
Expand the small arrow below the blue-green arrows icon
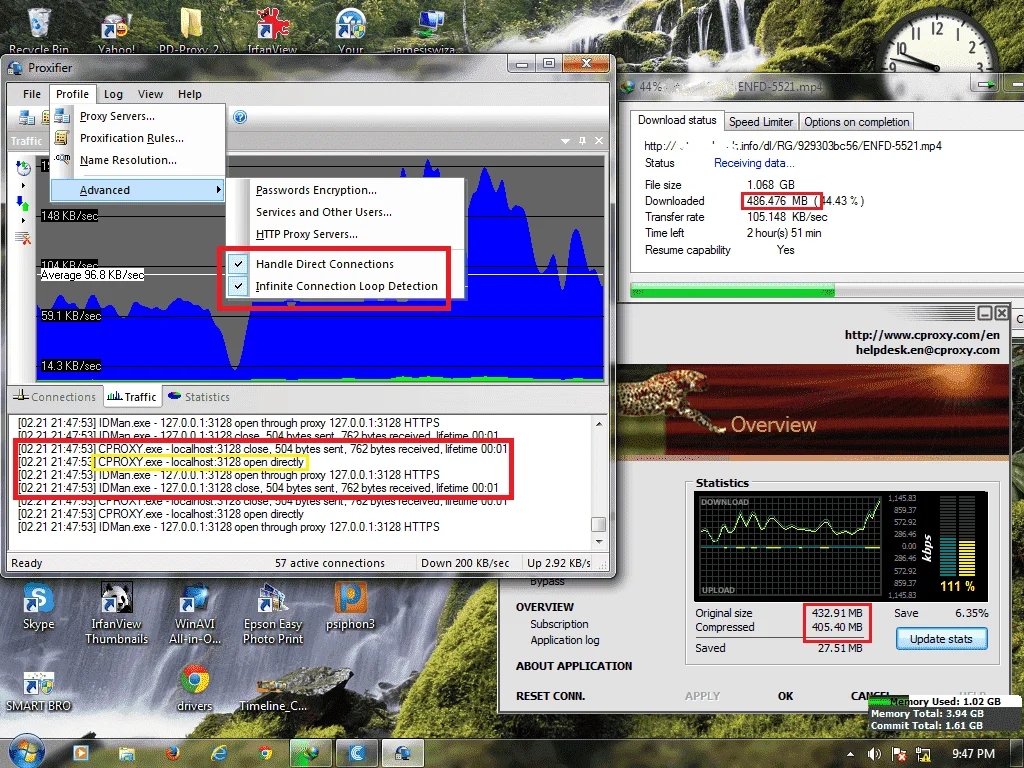point(23,221)
